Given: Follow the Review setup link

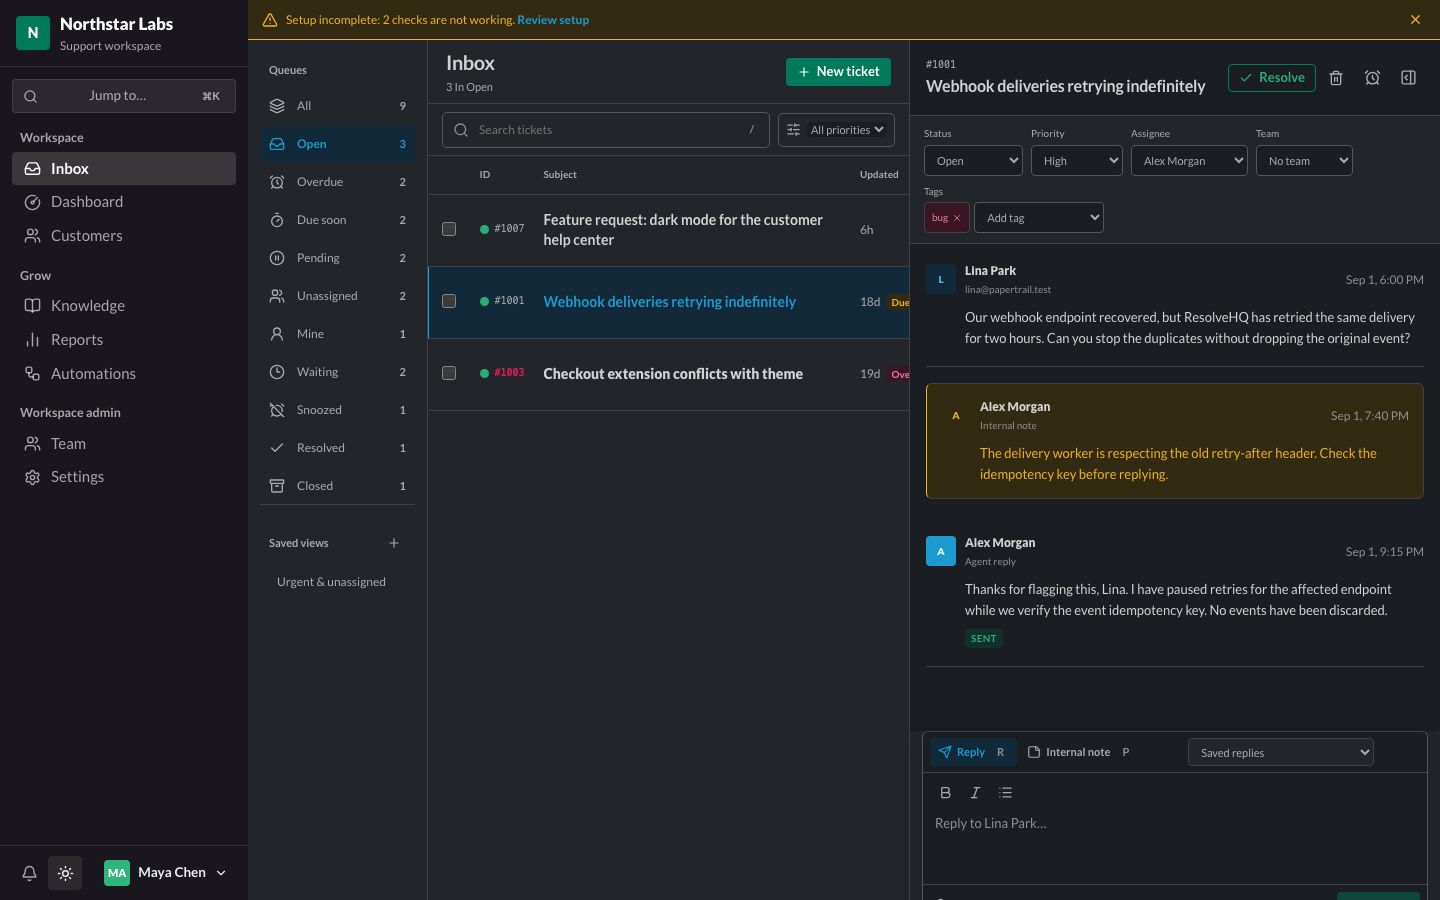Looking at the screenshot, I should coord(553,20).
